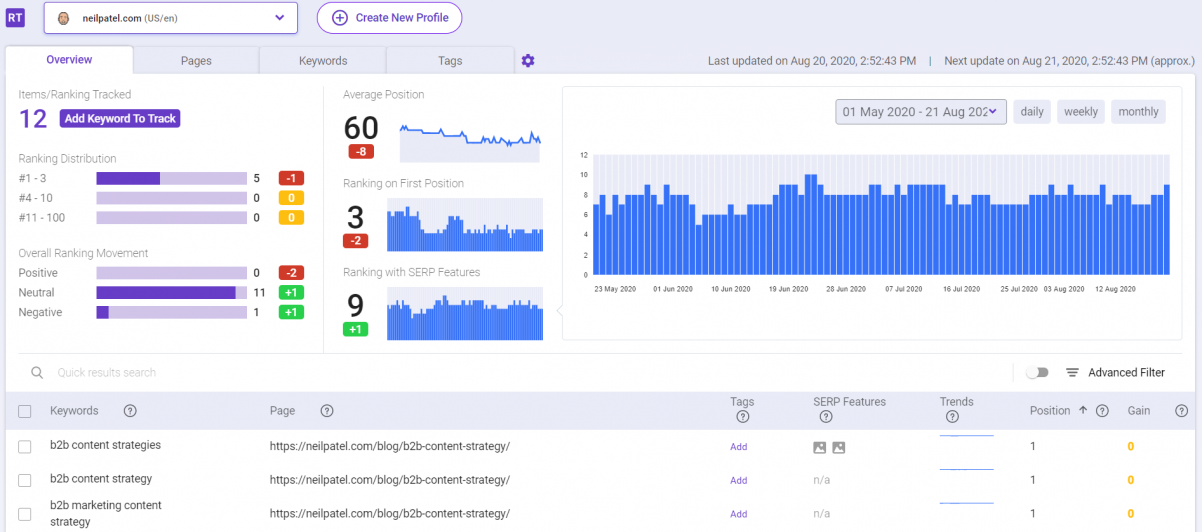Click the Advanced Filter lines icon
Screen dimensions: 1202x532
[x=1072, y=372]
